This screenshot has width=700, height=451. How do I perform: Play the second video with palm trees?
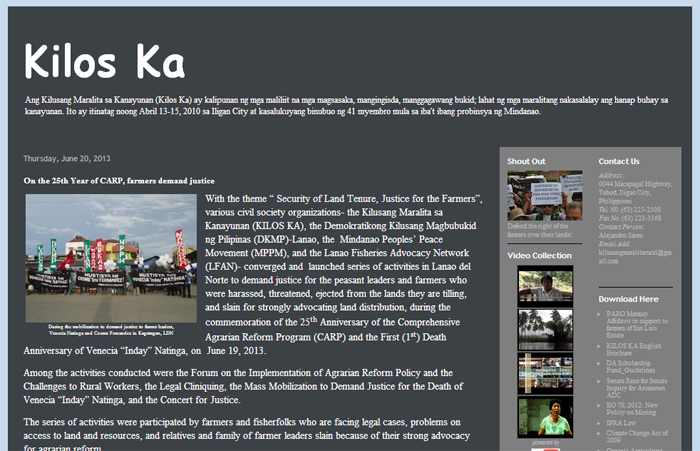545,330
